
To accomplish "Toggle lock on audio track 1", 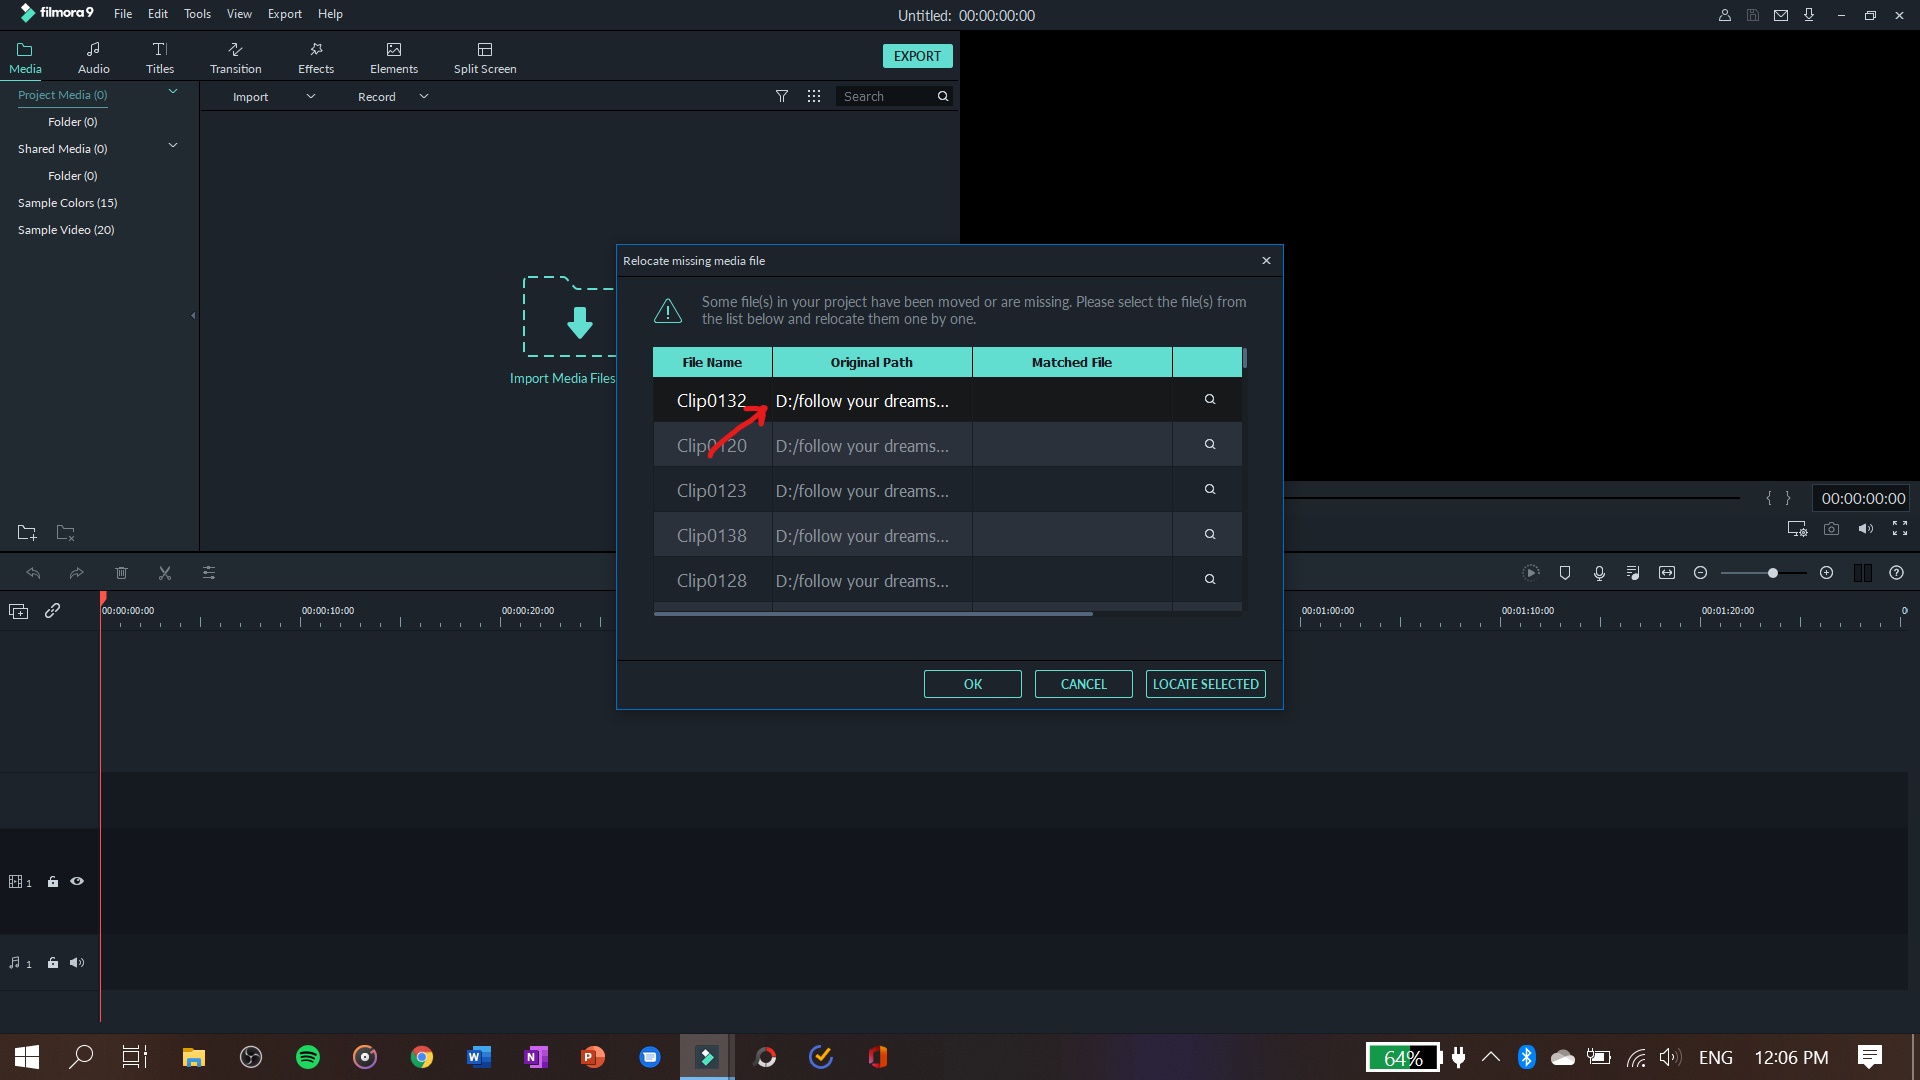I will (x=53, y=963).
